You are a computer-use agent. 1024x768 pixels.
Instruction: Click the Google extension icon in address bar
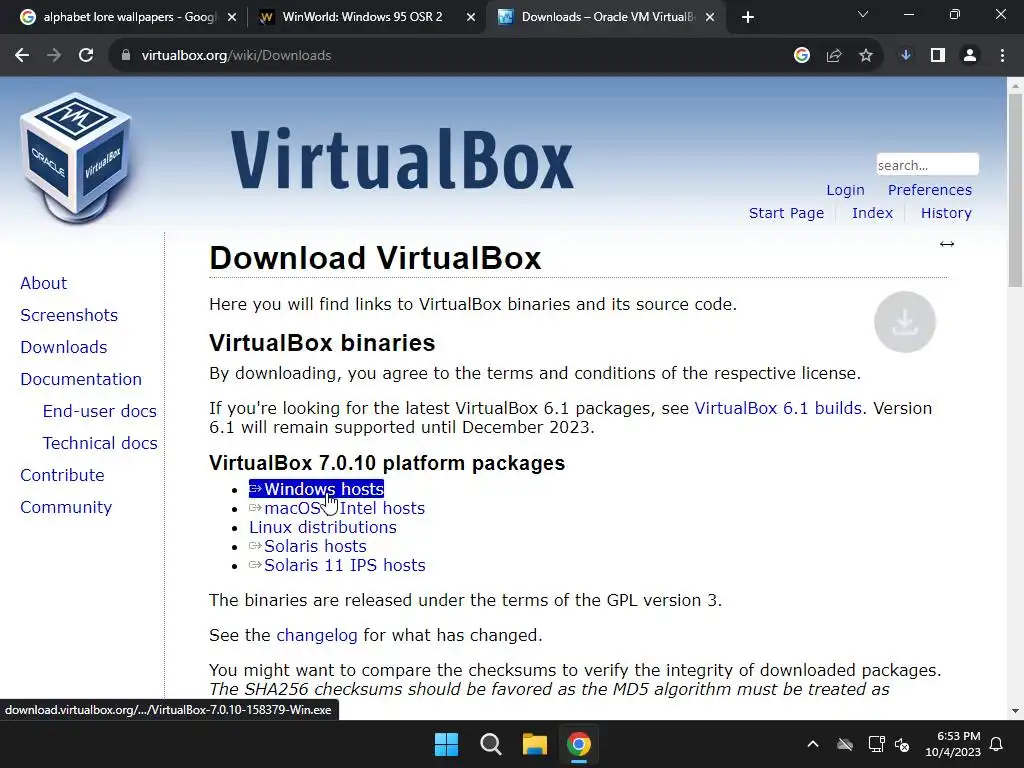pyautogui.click(x=802, y=56)
